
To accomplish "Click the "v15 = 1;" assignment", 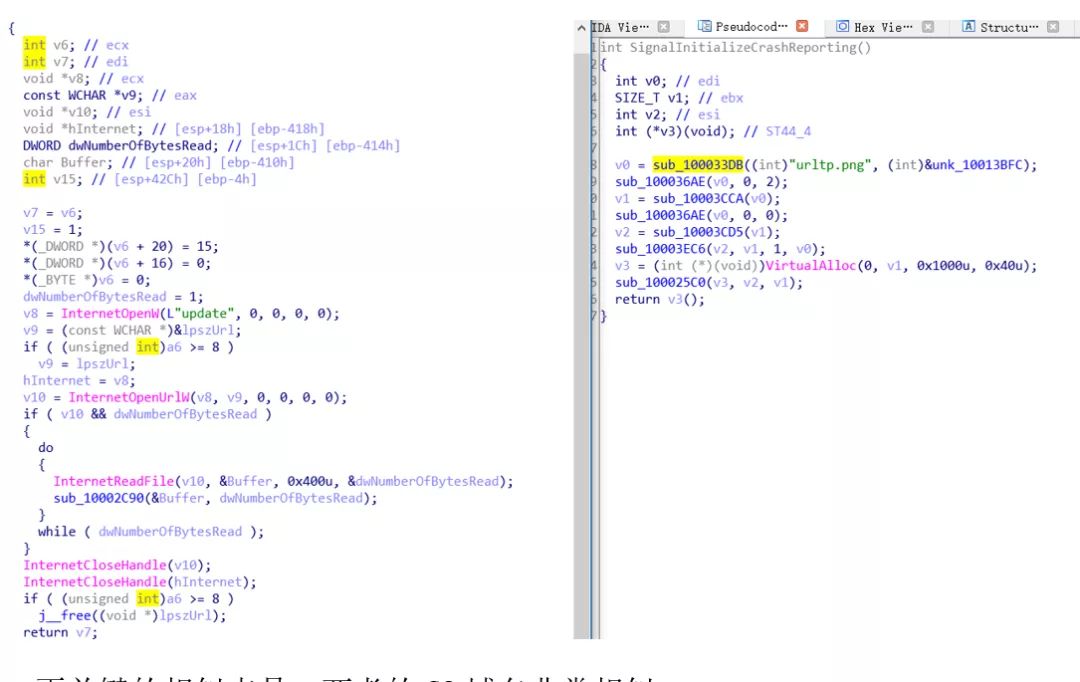I will (x=53, y=229).
